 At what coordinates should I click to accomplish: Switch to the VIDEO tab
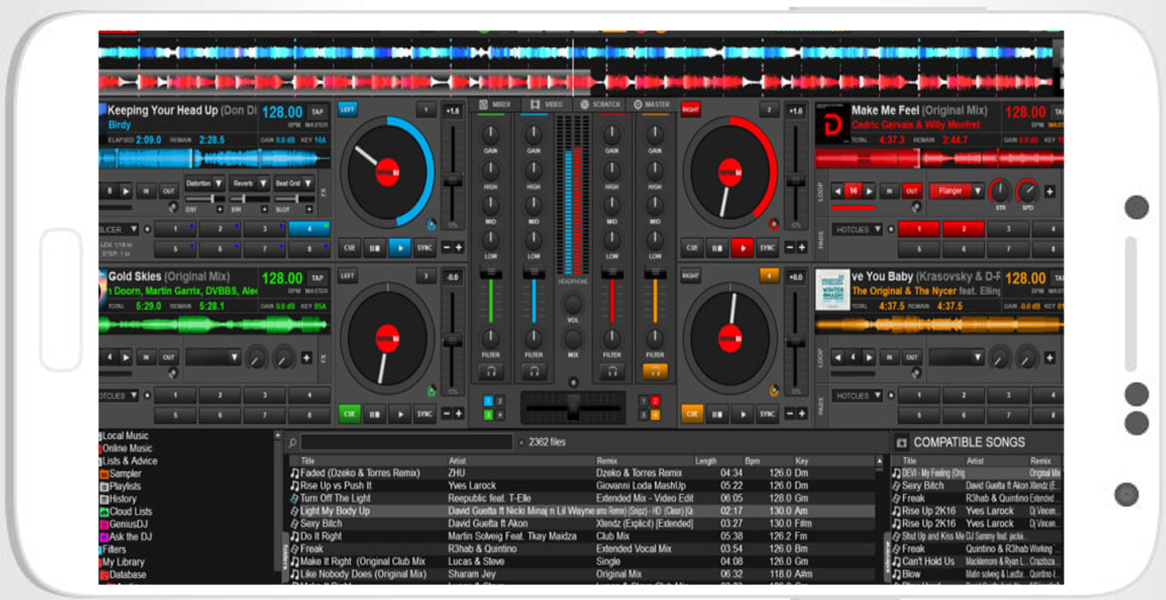546,105
